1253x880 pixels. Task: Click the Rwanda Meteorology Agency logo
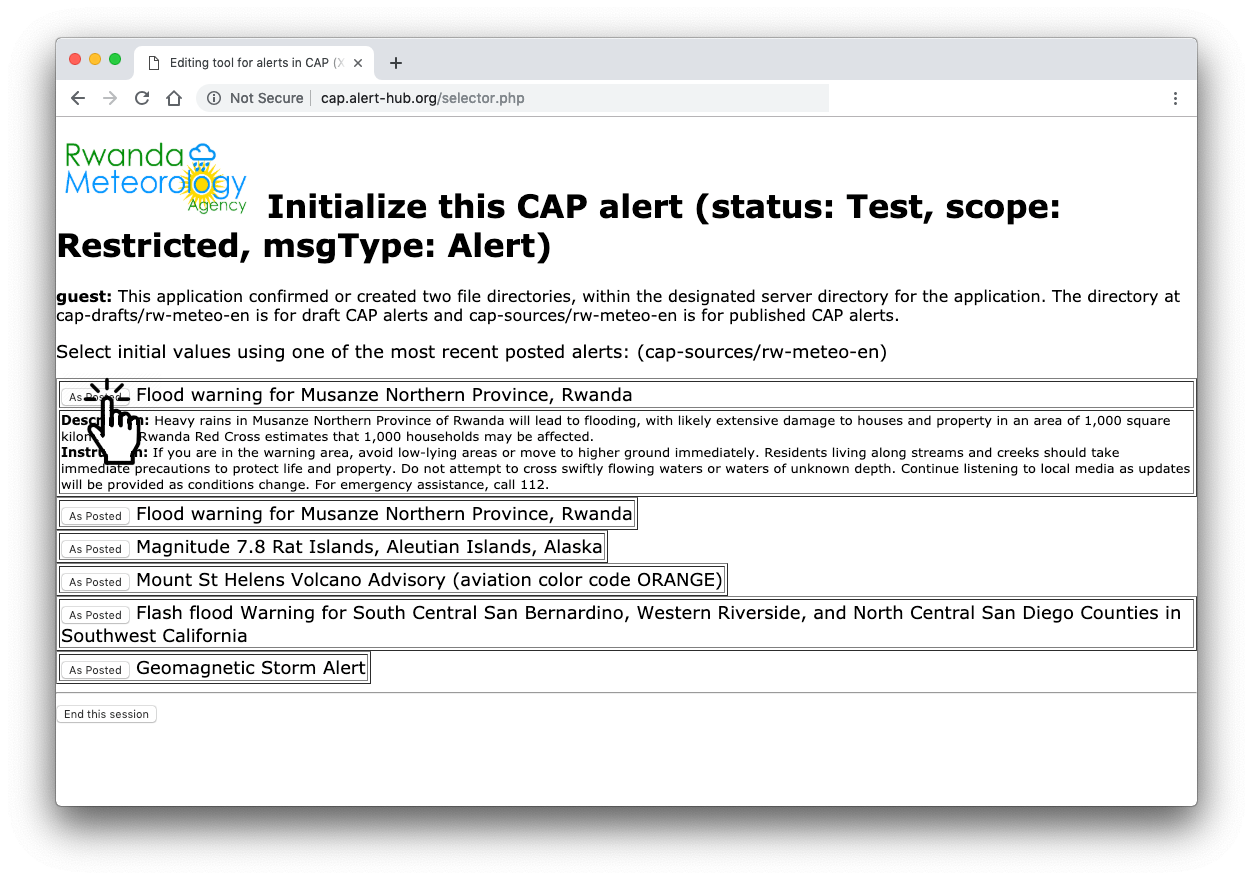155,178
